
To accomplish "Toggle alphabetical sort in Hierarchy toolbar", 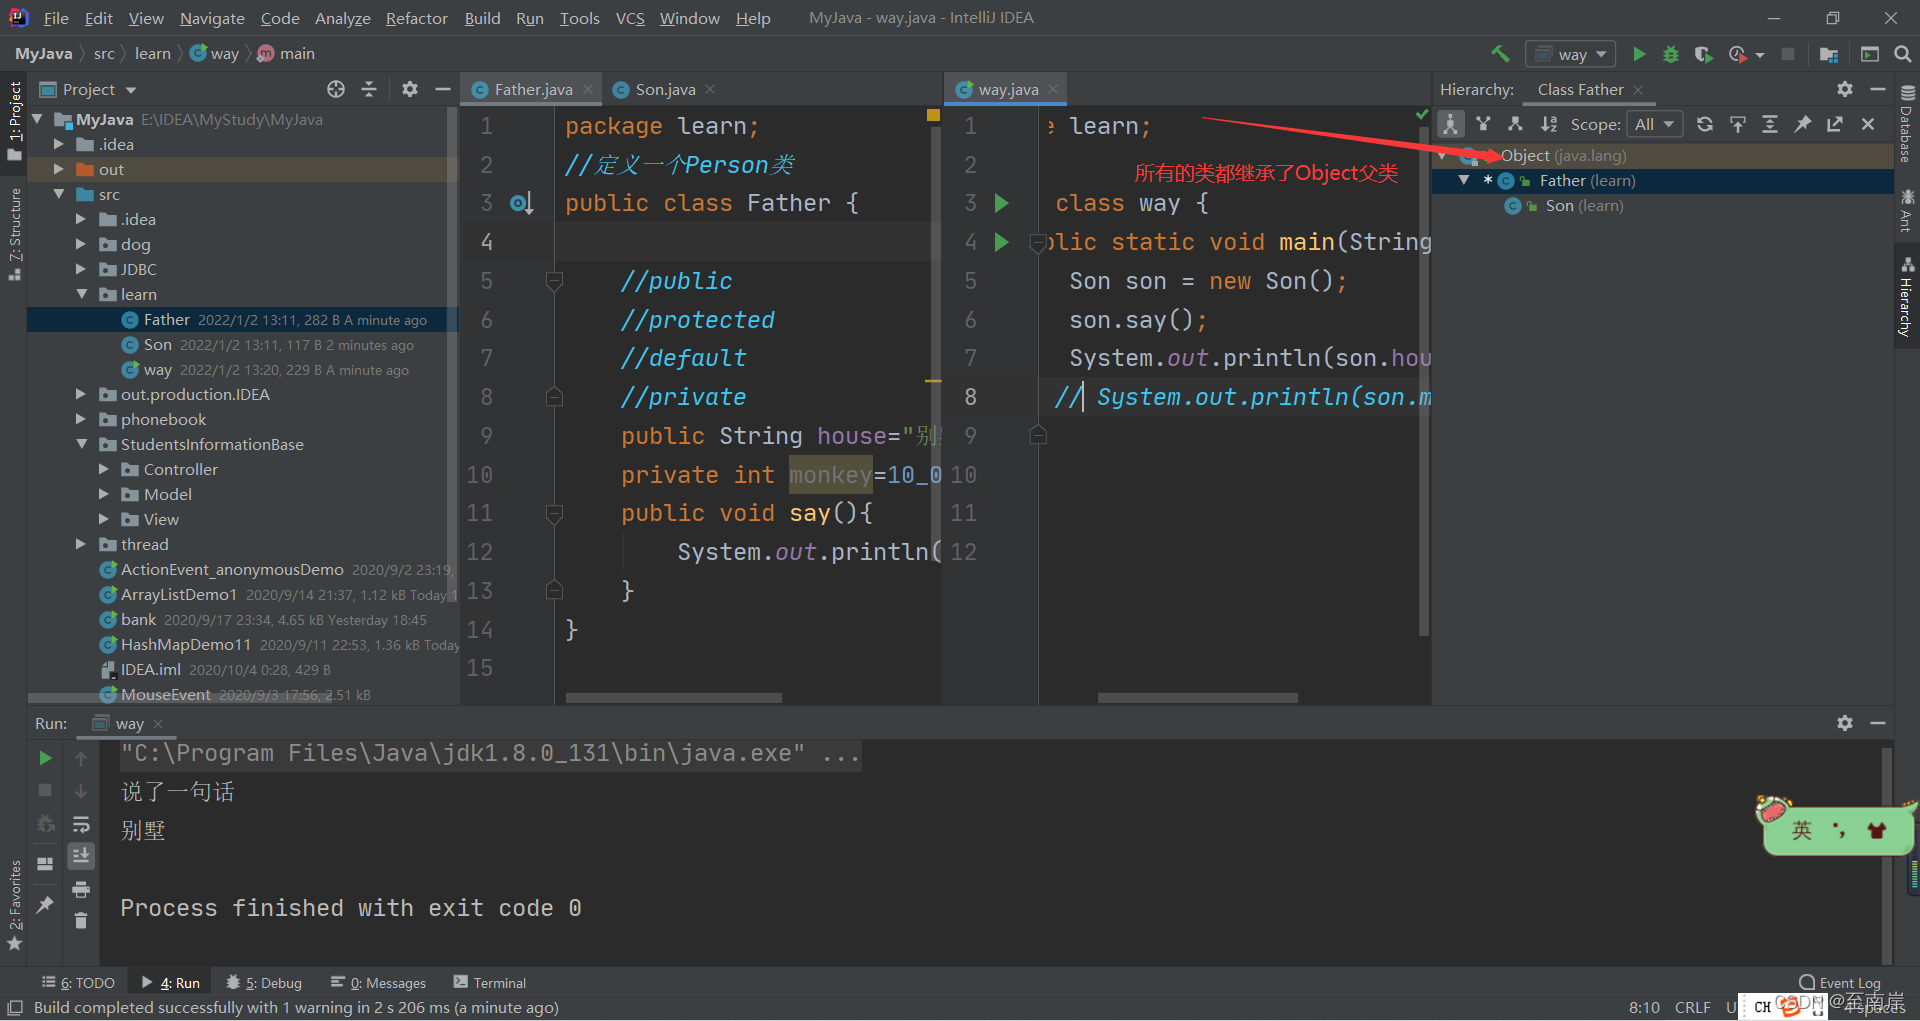I will (1549, 124).
